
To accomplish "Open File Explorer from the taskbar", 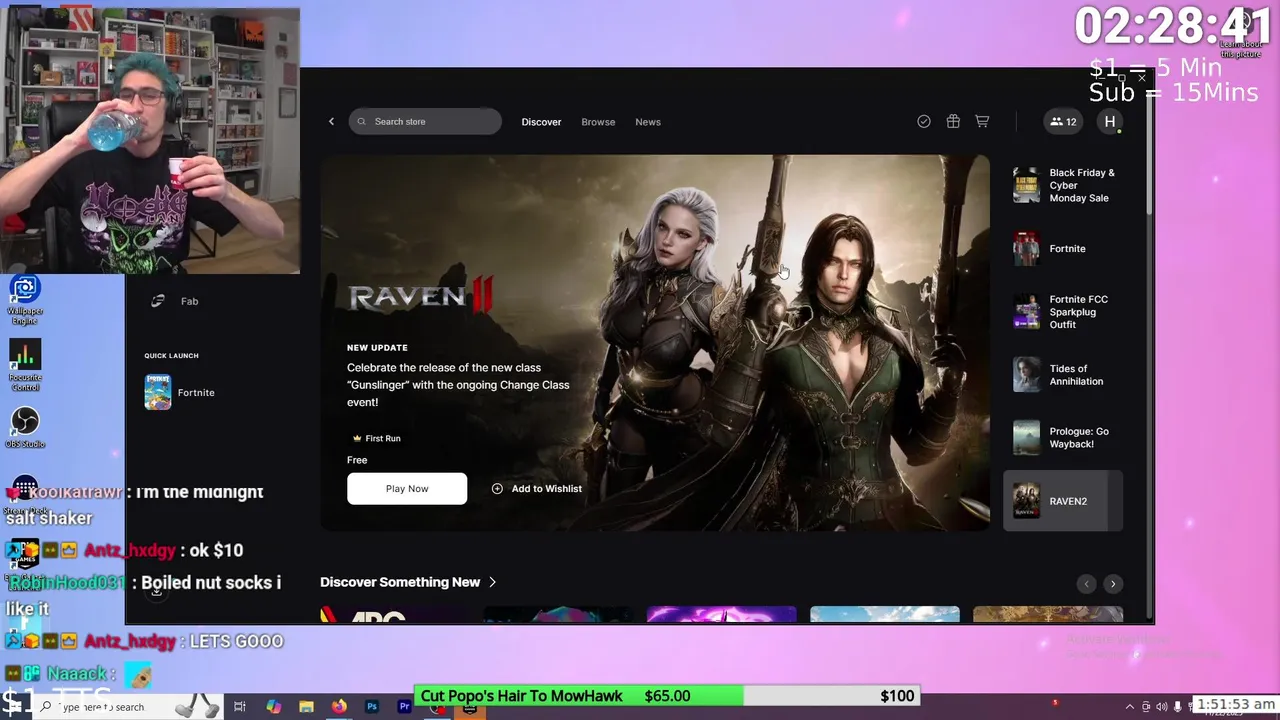I will pos(306,706).
